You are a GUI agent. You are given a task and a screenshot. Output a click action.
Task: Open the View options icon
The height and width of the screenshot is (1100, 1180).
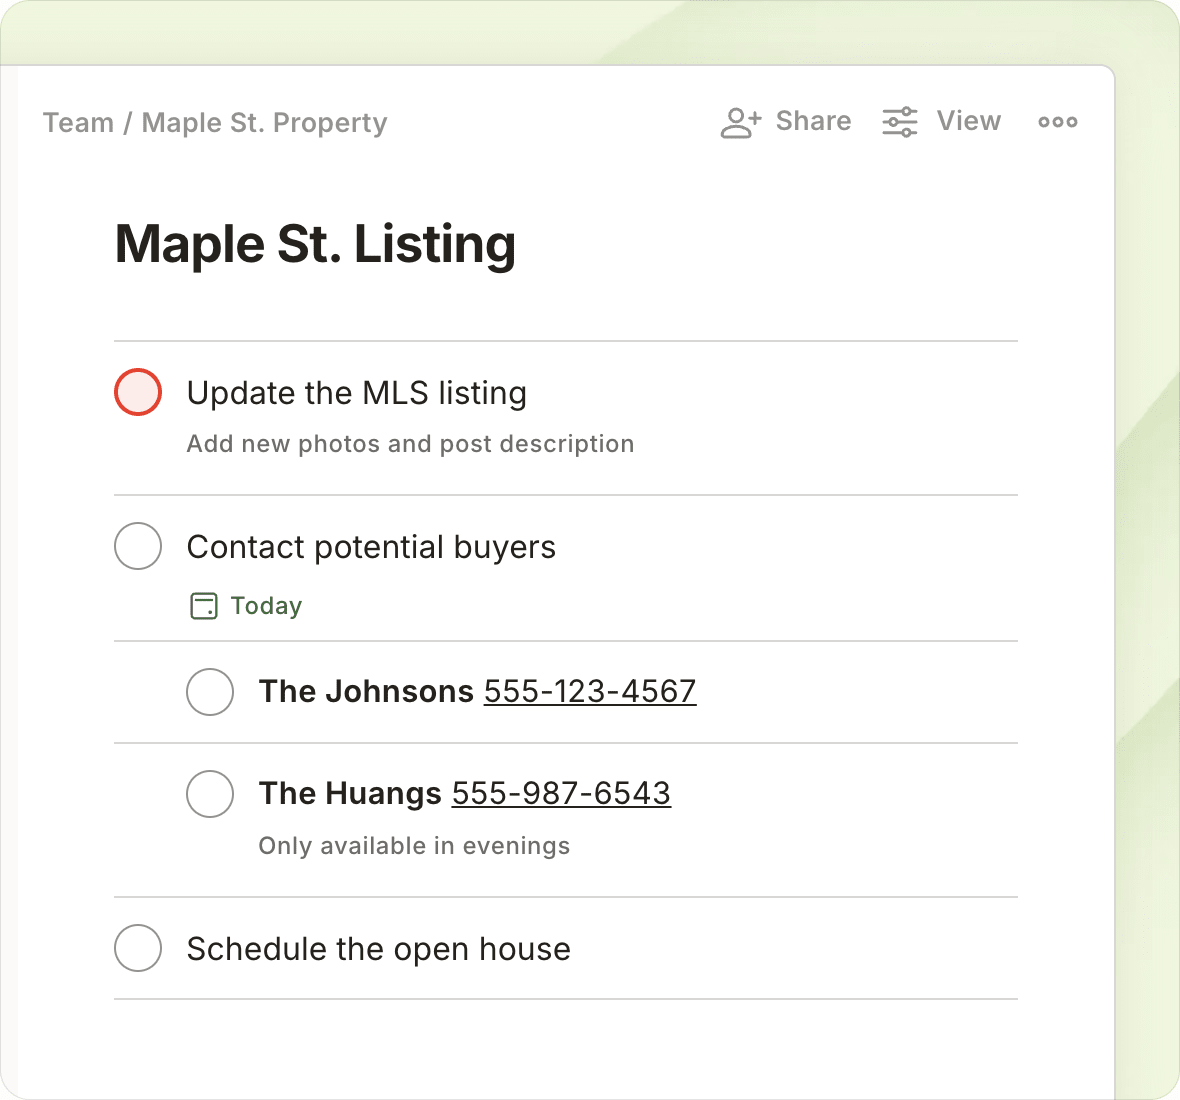tap(898, 121)
